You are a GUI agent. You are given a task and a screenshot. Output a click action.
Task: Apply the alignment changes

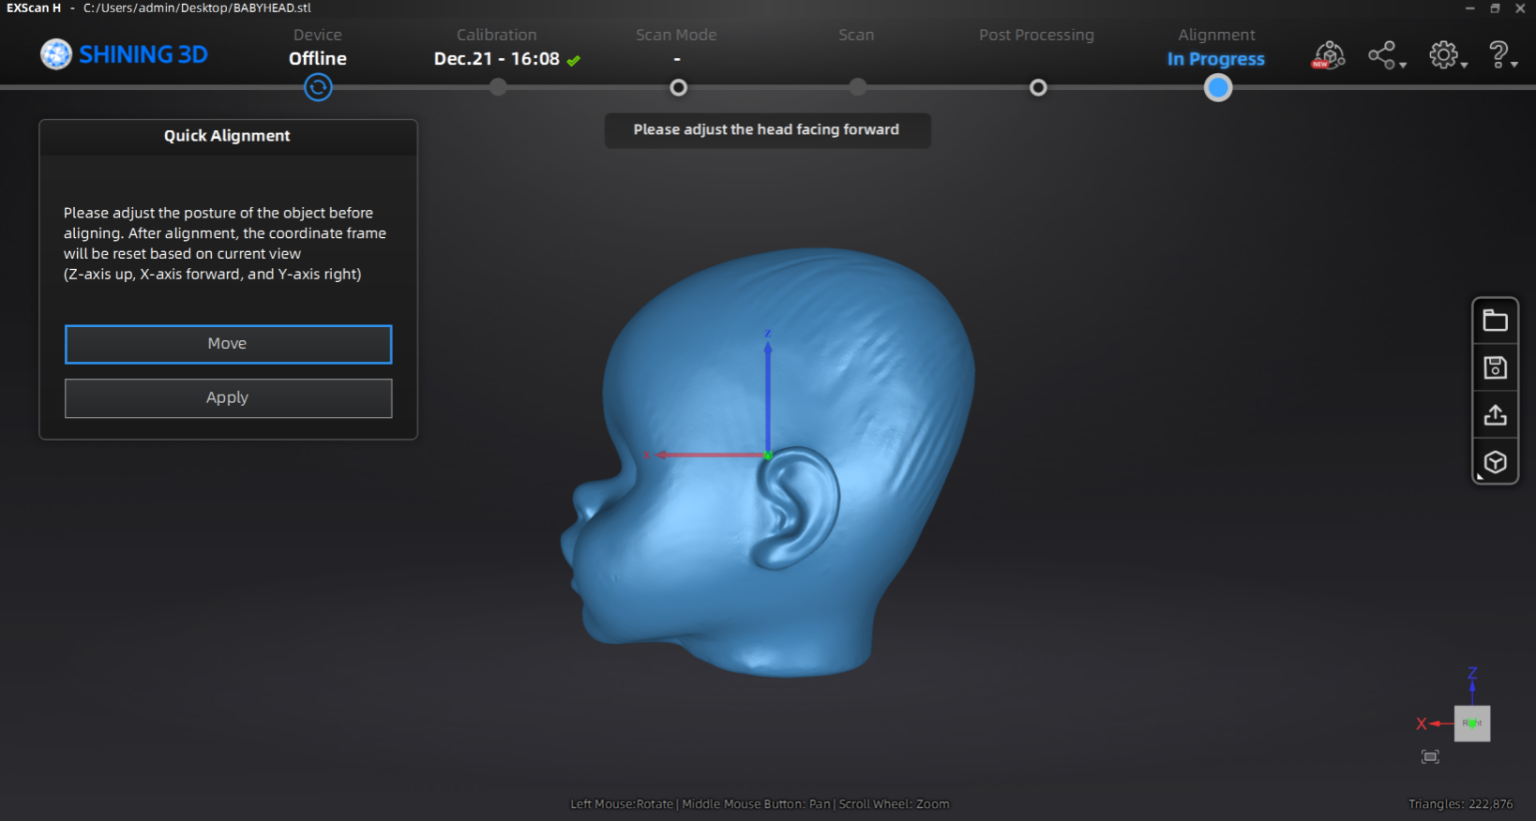[x=227, y=397]
